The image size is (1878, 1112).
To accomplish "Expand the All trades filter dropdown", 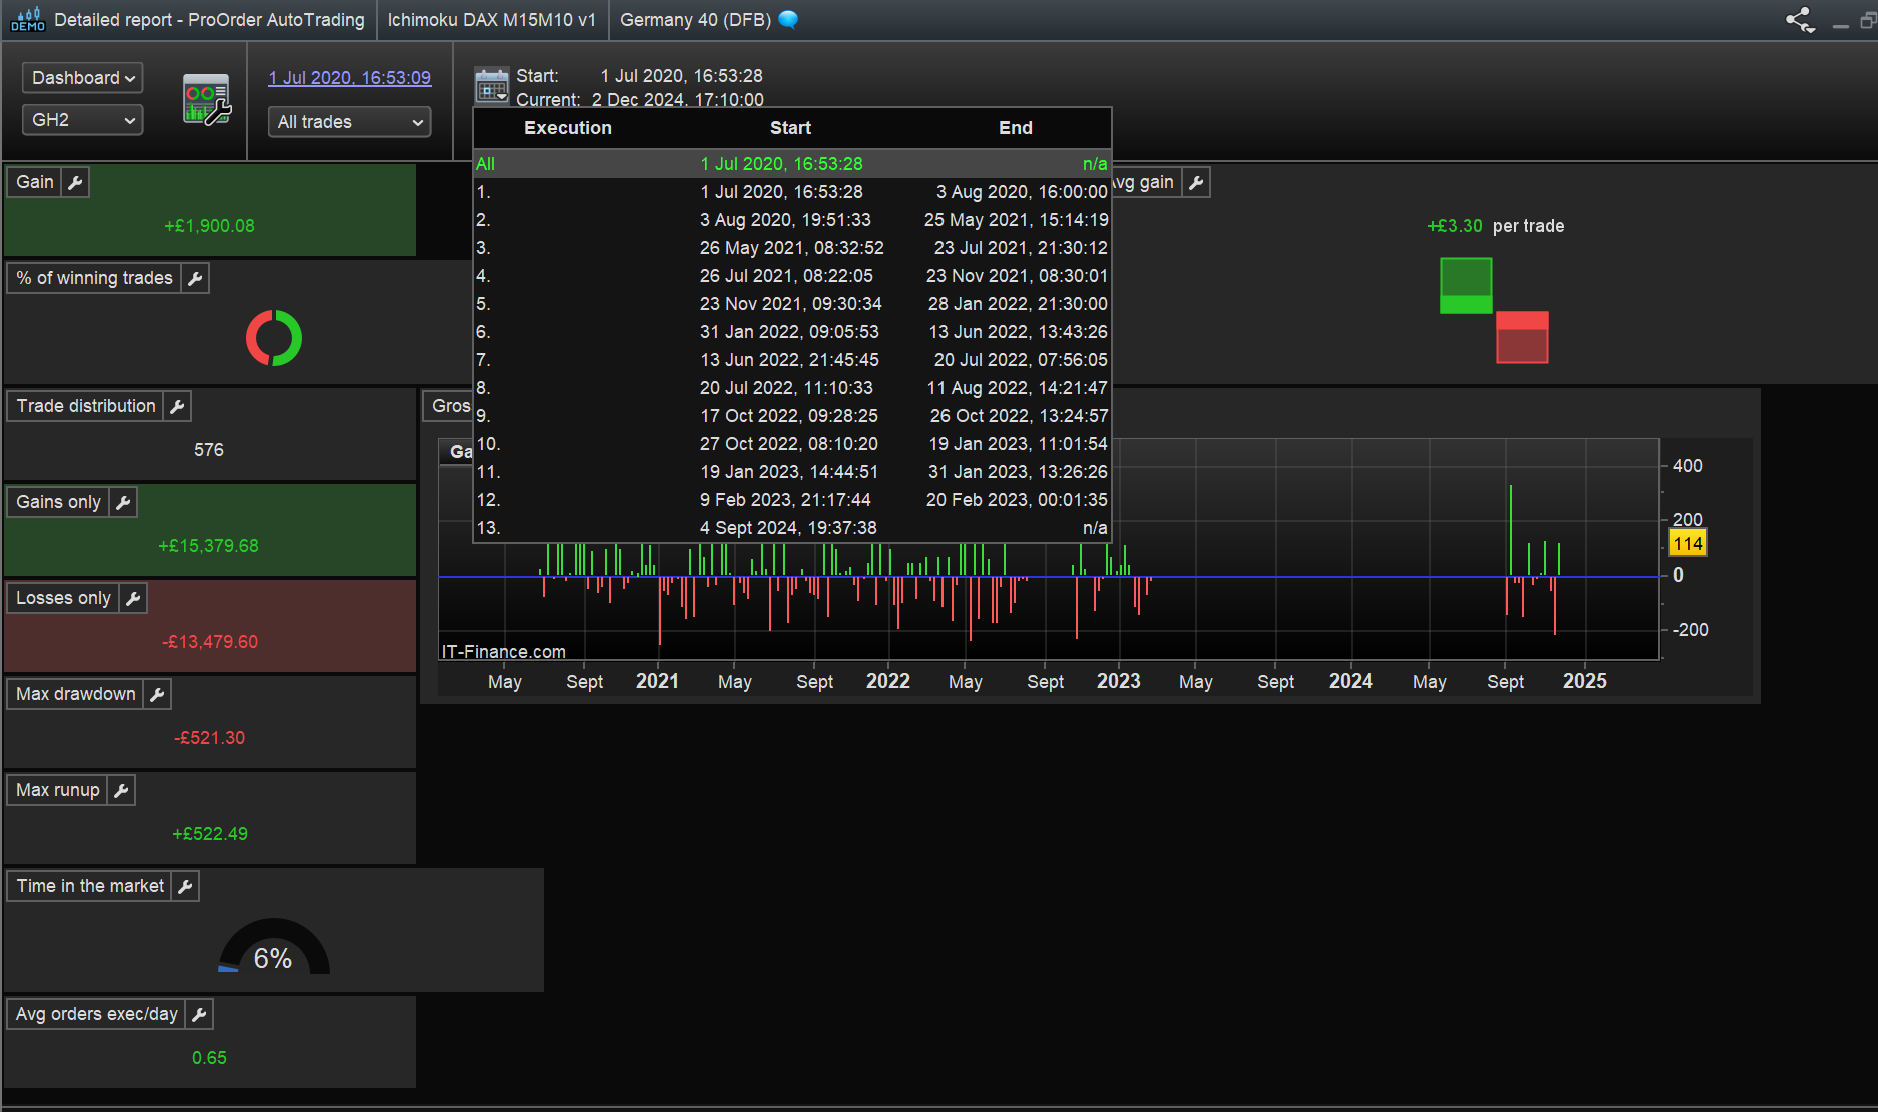I will click(x=349, y=122).
